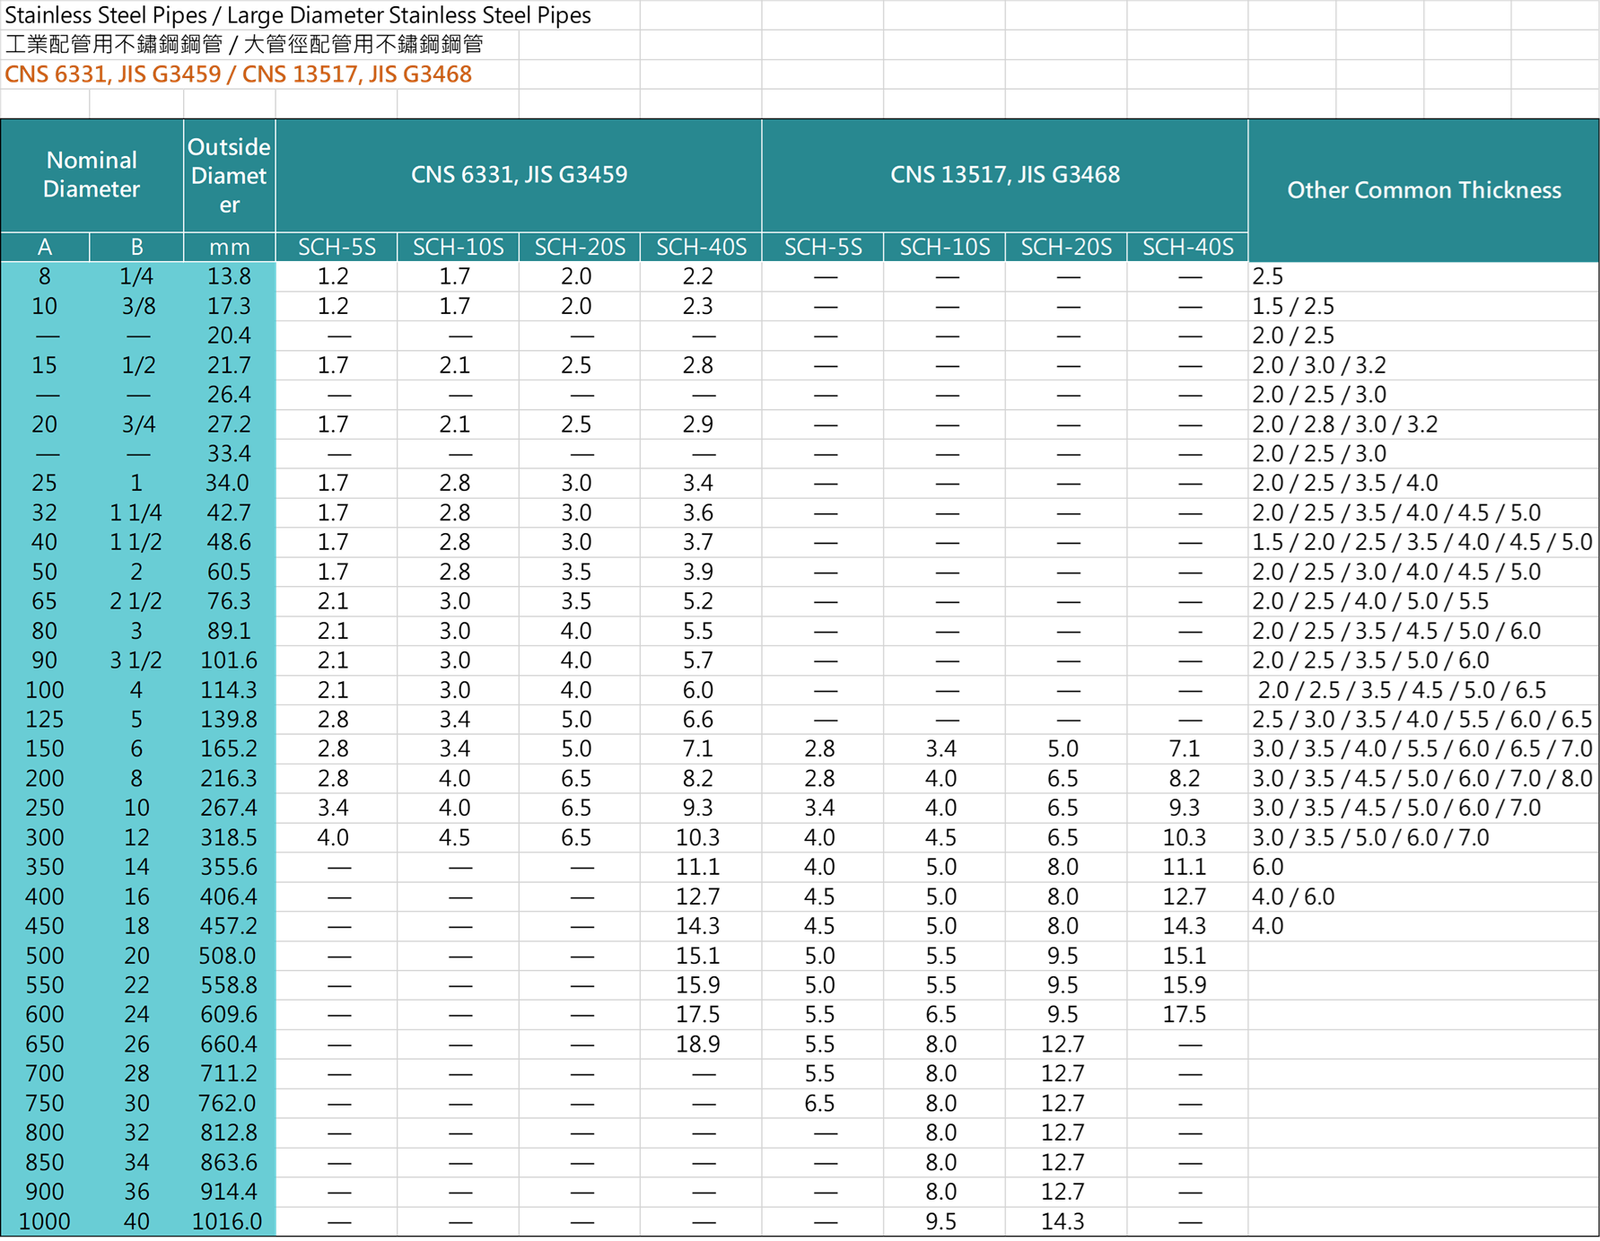Select outside diameter '508.0' cell
Image resolution: width=1600 pixels, height=1241 pixels.
tap(229, 956)
